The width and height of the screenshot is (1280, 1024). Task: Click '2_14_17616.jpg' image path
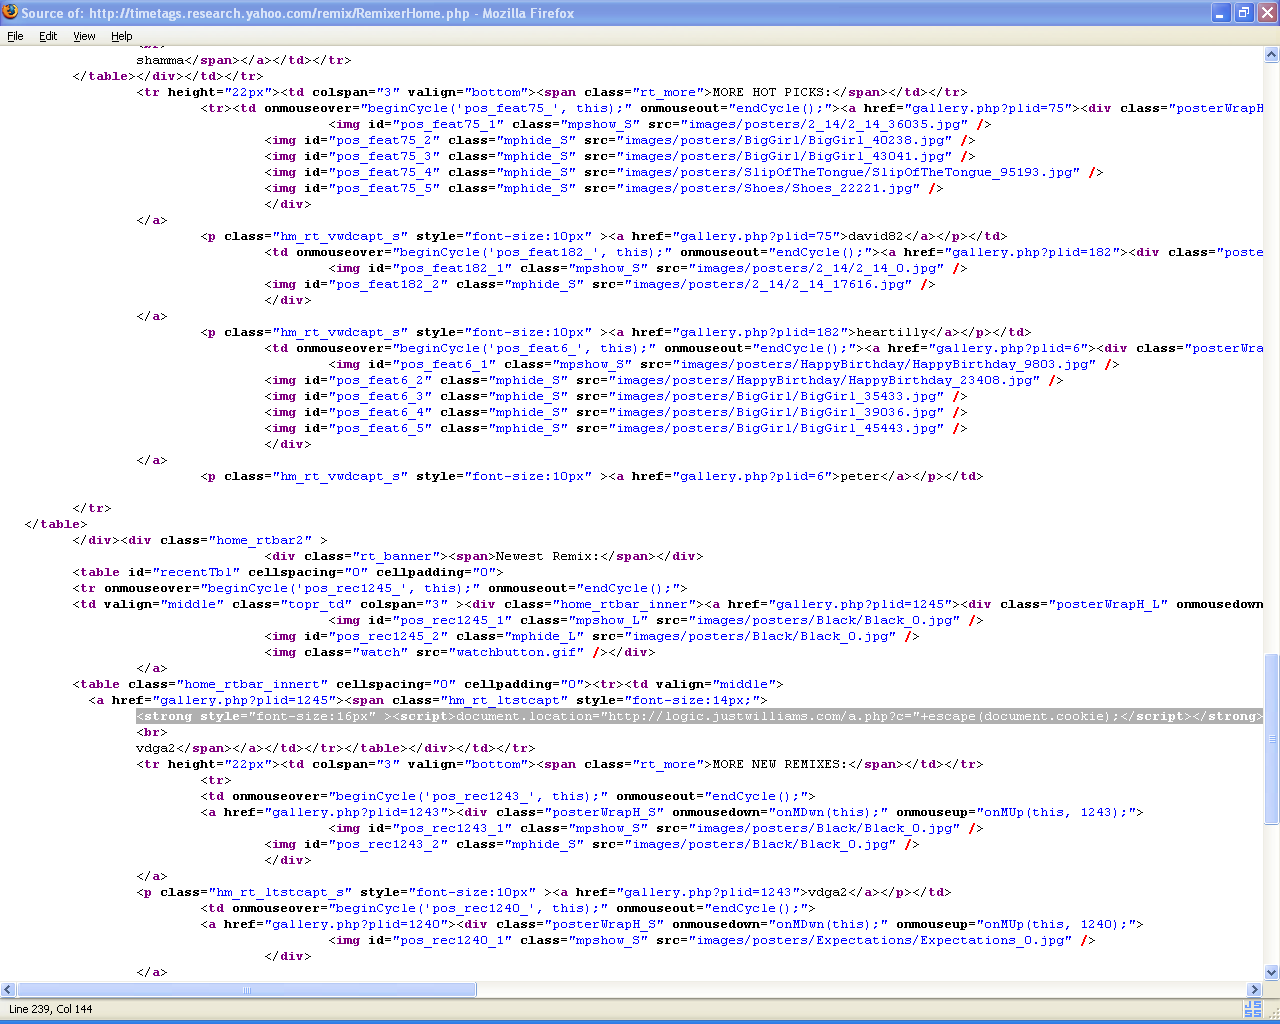point(848,284)
